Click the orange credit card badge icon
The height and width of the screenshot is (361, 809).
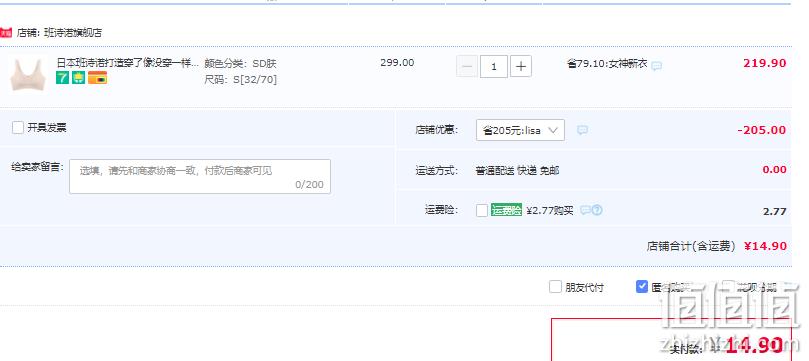click(x=98, y=78)
